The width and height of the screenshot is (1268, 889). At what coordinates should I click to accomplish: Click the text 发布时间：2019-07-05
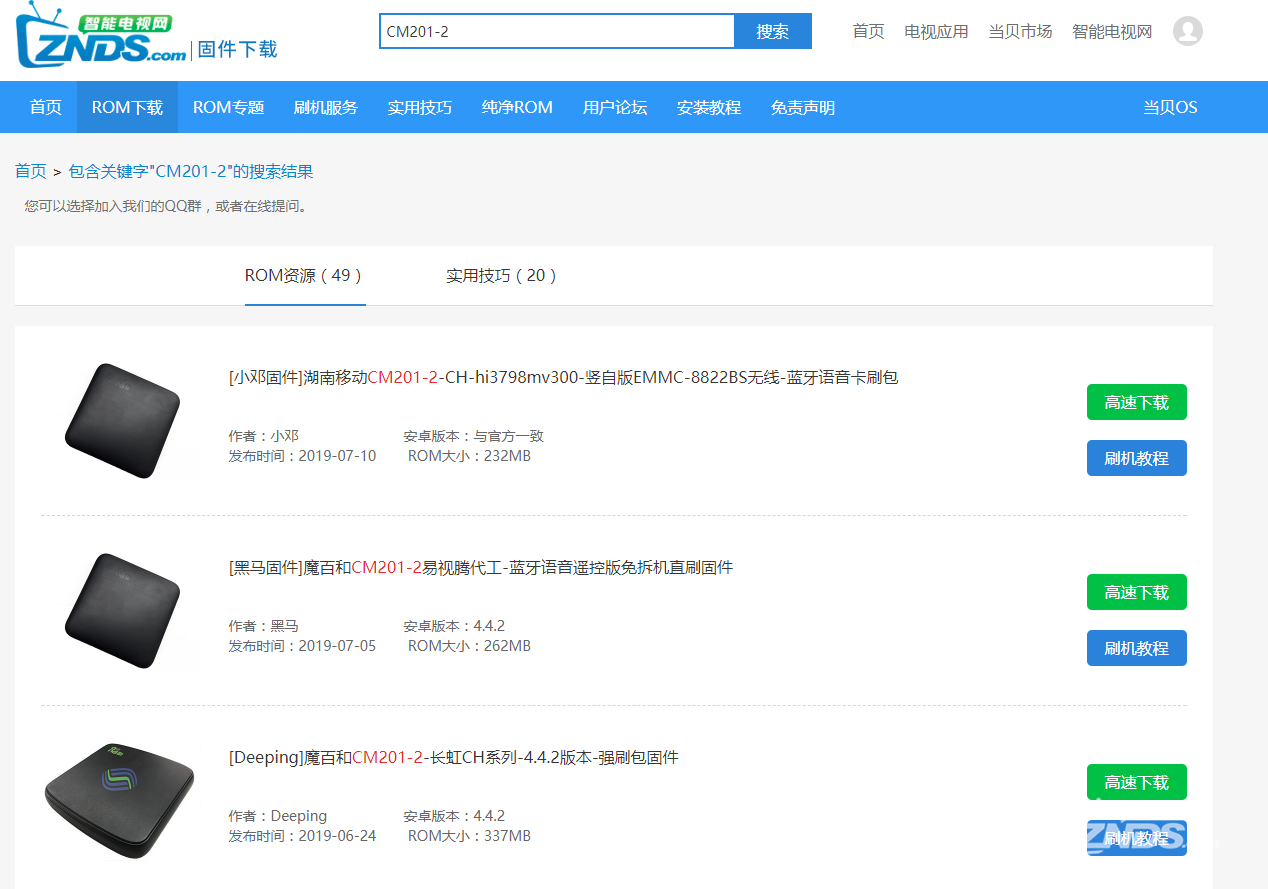click(x=303, y=646)
